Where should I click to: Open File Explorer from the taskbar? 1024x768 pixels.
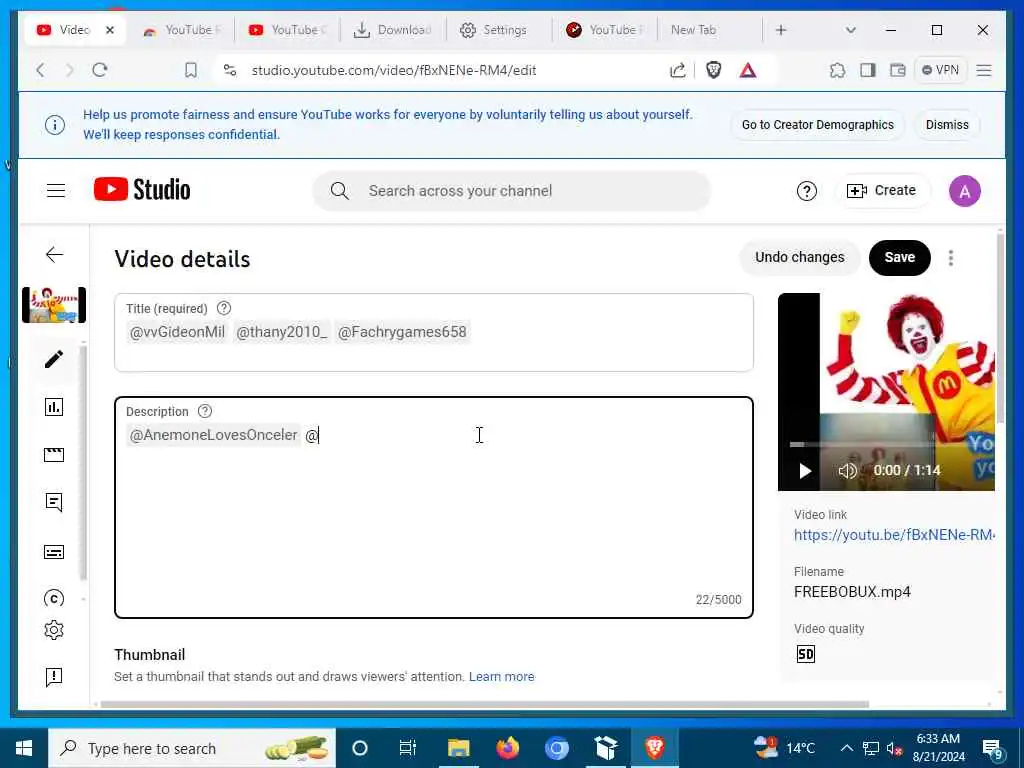(458, 748)
